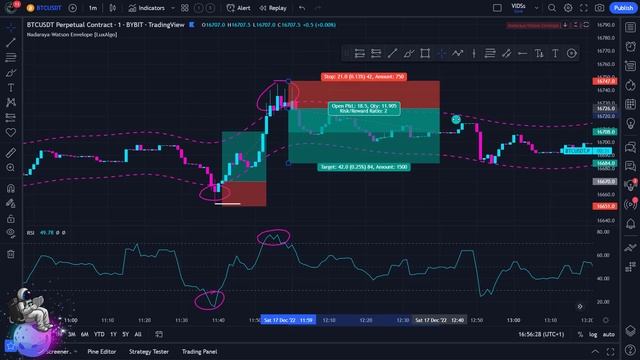The height and width of the screenshot is (360, 640).
Task: Open the chart layout selector square
Action: click(x=497, y=8)
